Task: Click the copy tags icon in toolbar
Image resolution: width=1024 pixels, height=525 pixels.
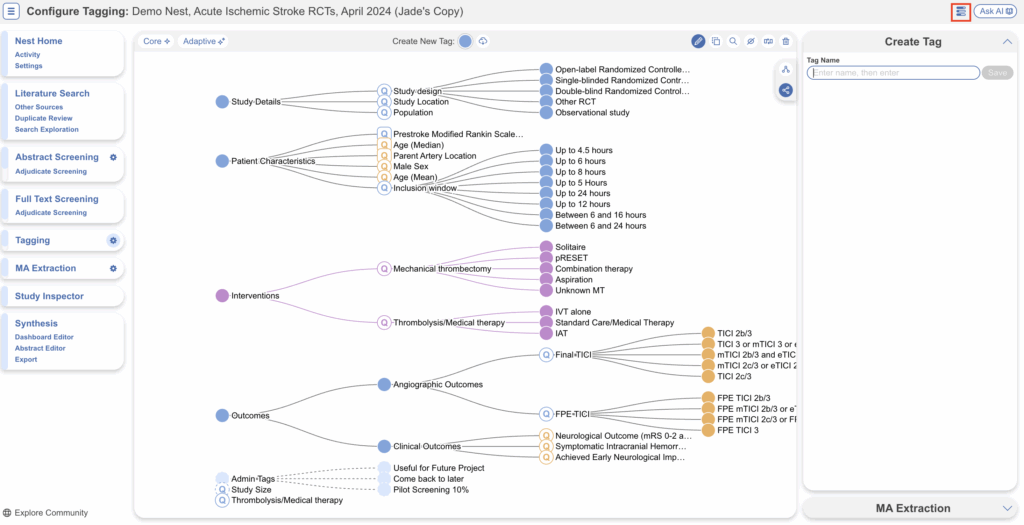Action: tap(716, 41)
